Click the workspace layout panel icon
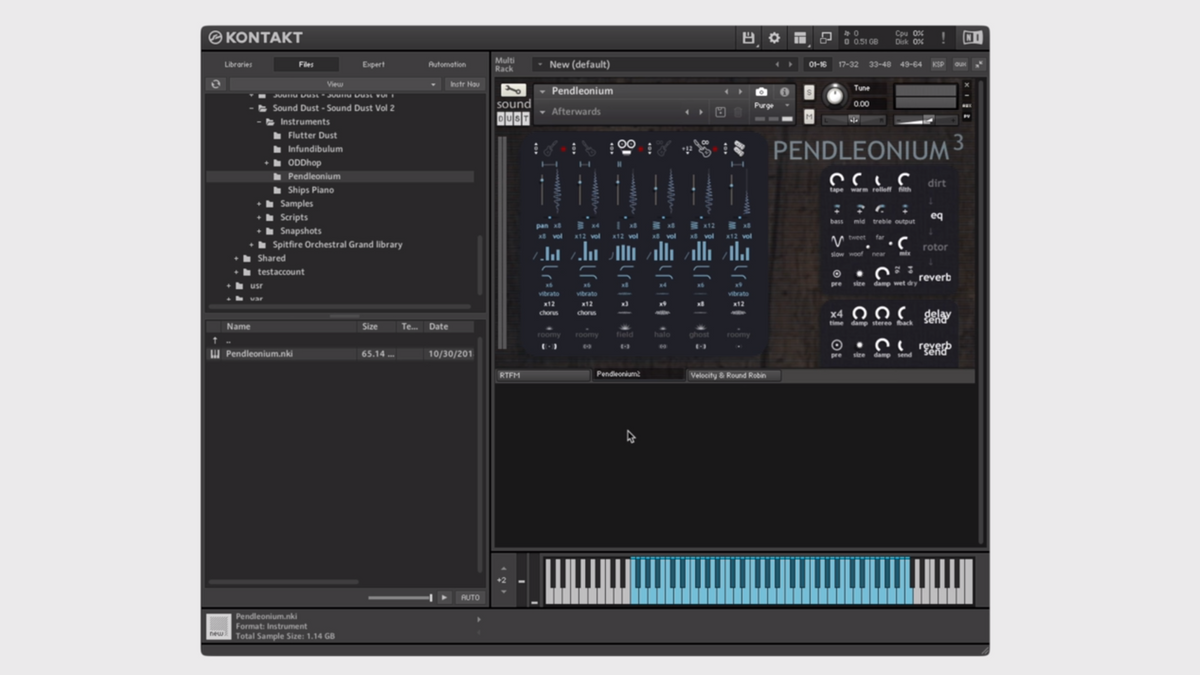Image resolution: width=1200 pixels, height=675 pixels. pos(800,38)
